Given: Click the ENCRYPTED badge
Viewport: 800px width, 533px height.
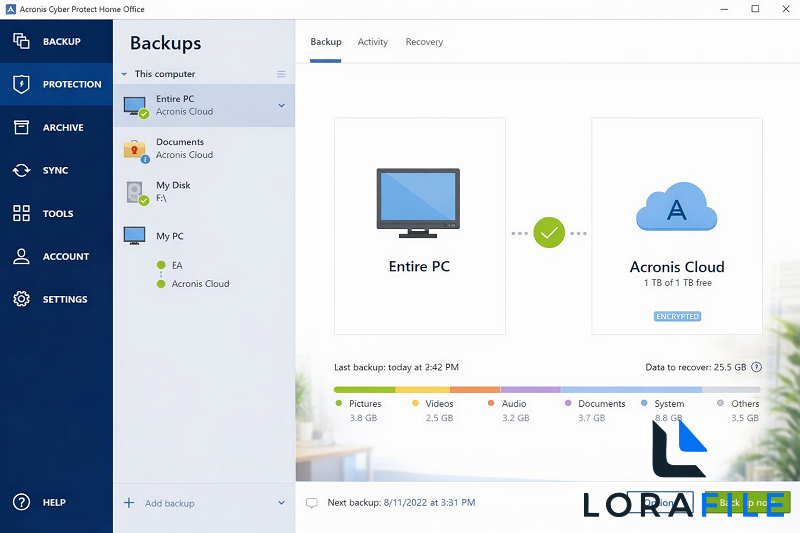Looking at the screenshot, I should (677, 316).
